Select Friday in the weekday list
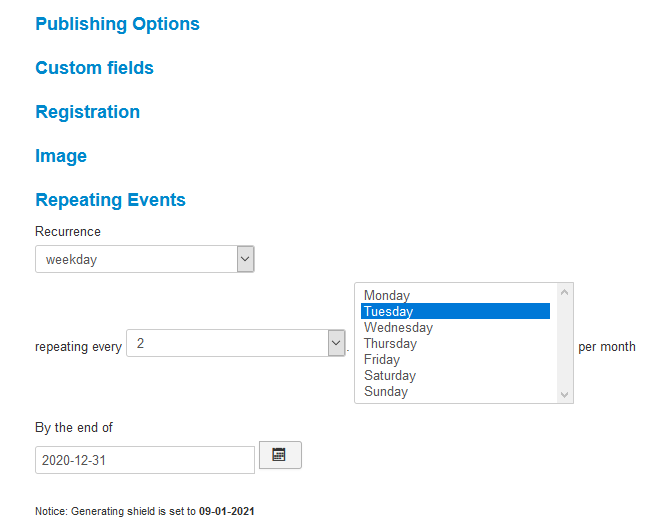 point(455,359)
